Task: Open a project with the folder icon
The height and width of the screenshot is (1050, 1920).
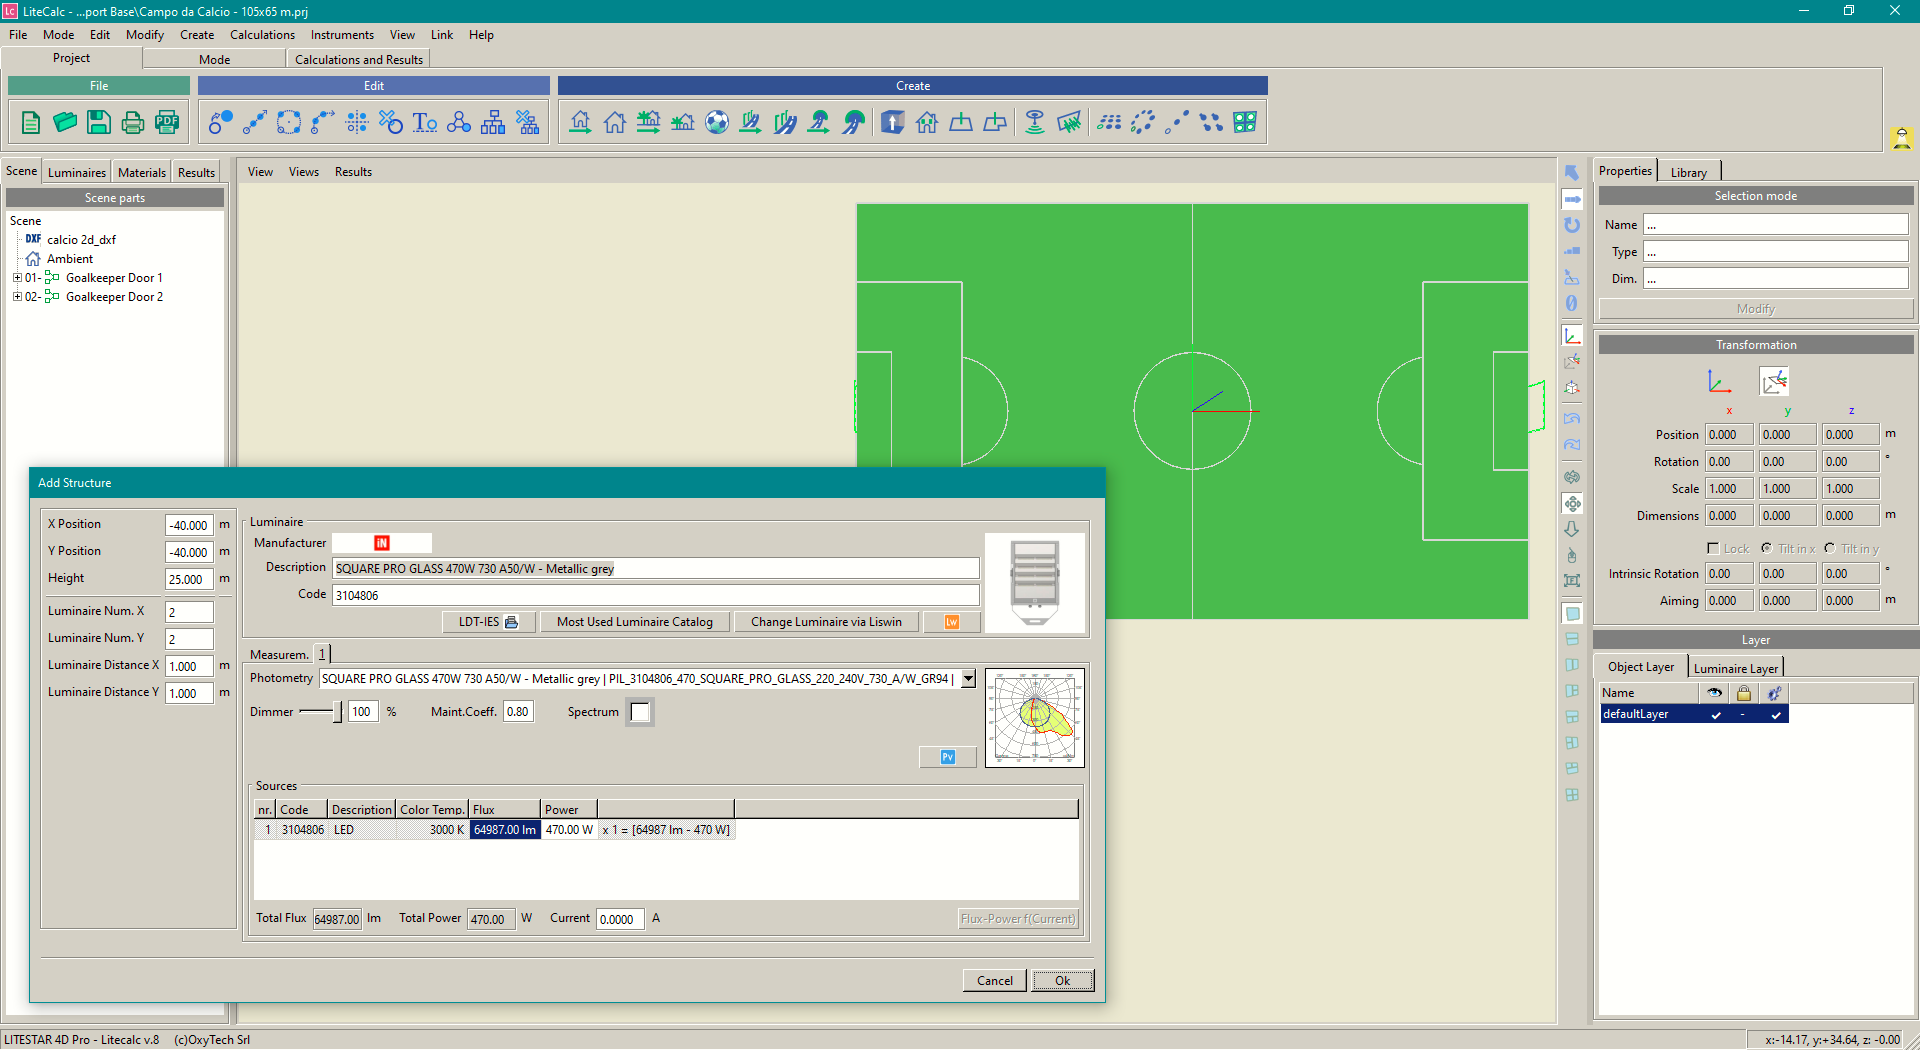Action: click(x=65, y=122)
